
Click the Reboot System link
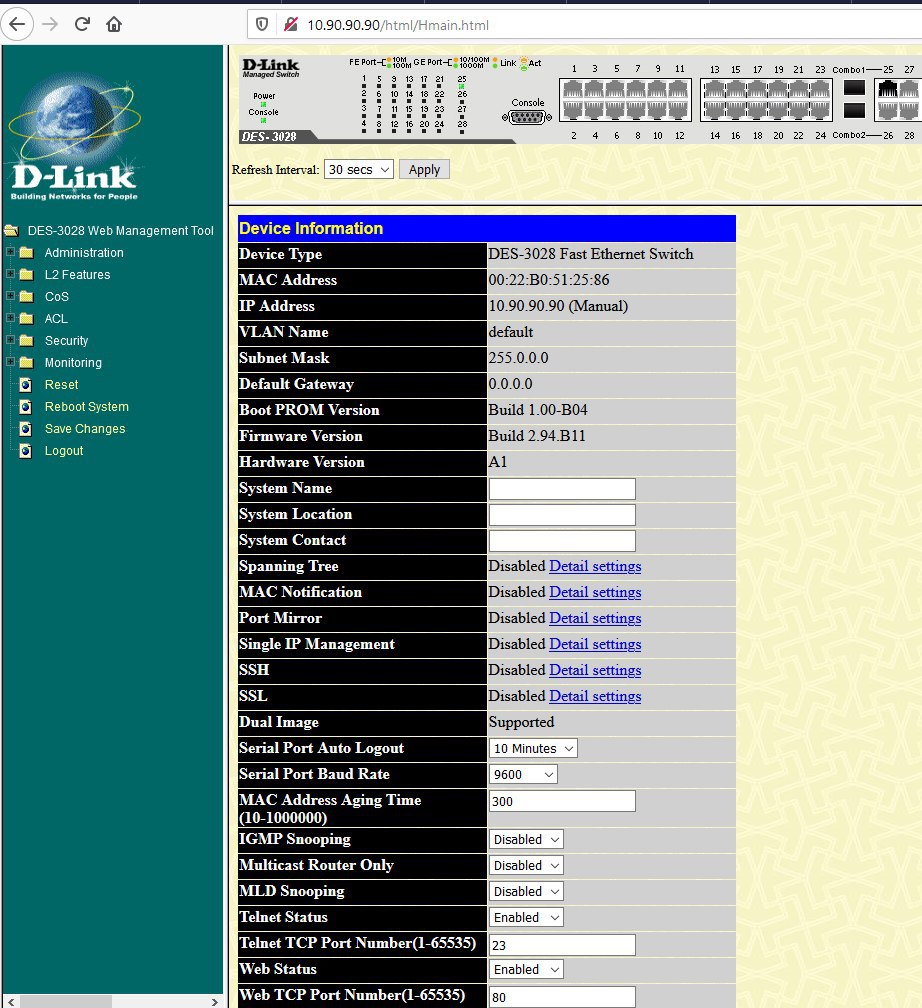[87, 406]
